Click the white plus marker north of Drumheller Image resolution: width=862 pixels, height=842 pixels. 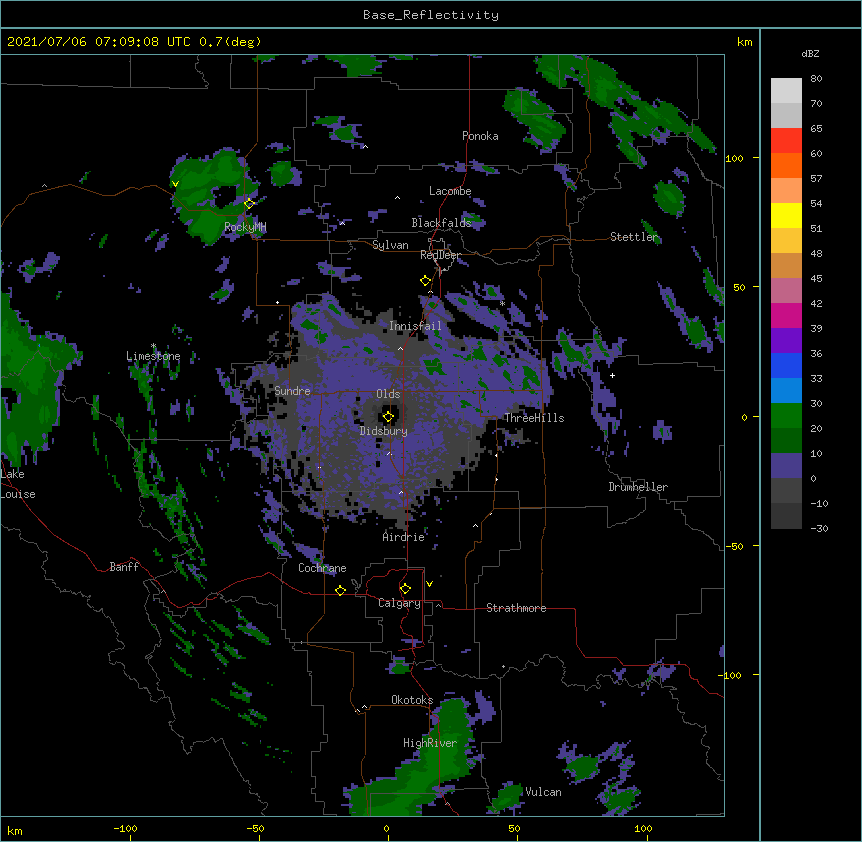pos(612,375)
